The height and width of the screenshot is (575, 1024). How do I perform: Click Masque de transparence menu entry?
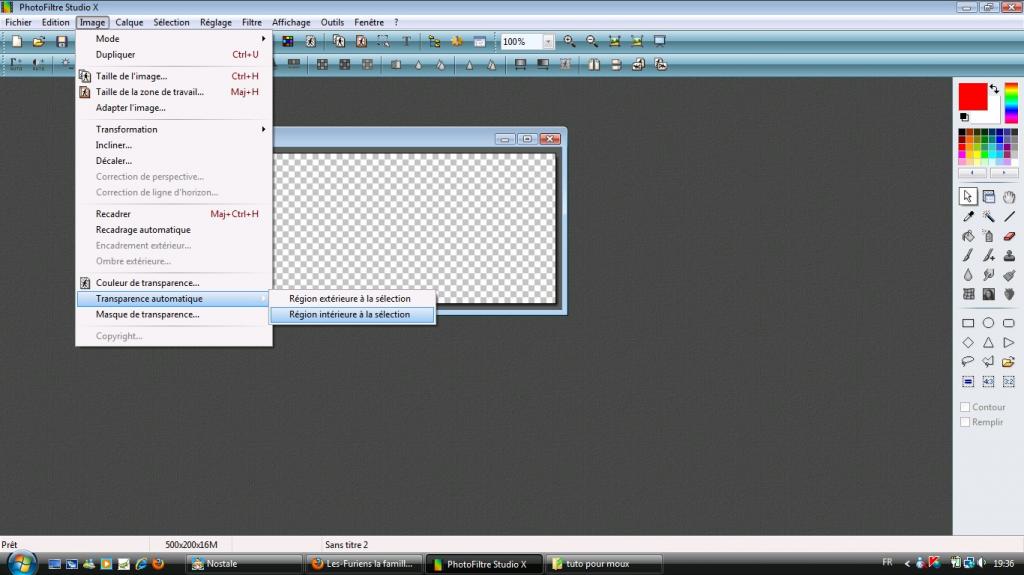pos(174,314)
